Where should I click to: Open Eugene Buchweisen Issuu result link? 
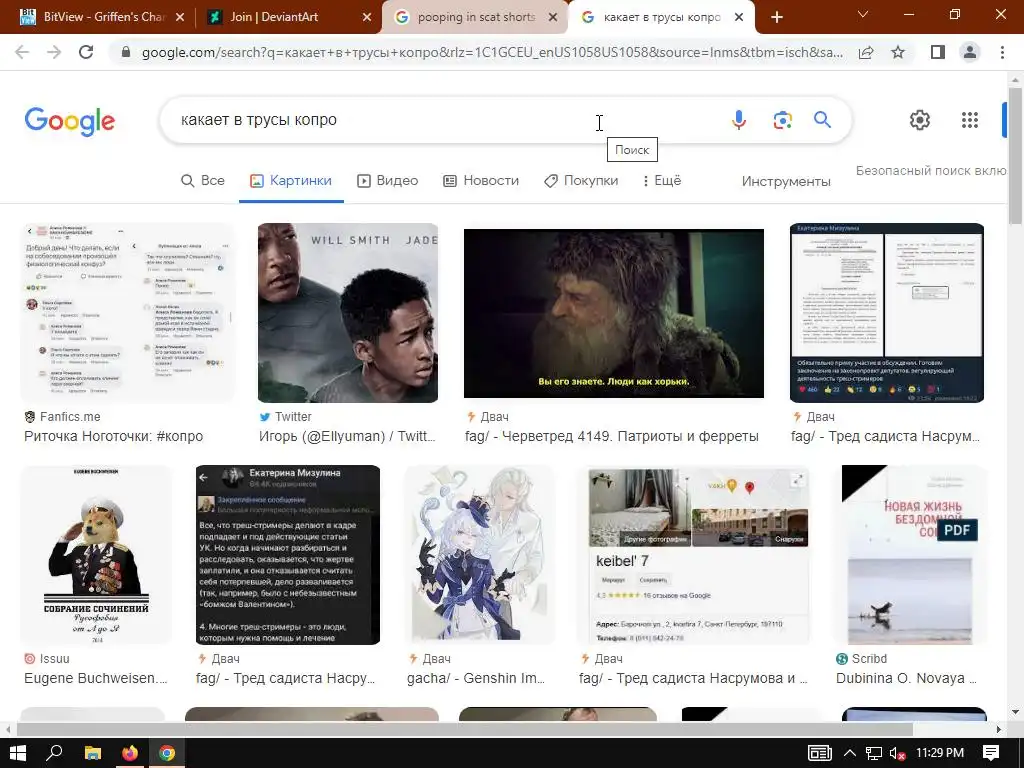pyautogui.click(x=96, y=679)
